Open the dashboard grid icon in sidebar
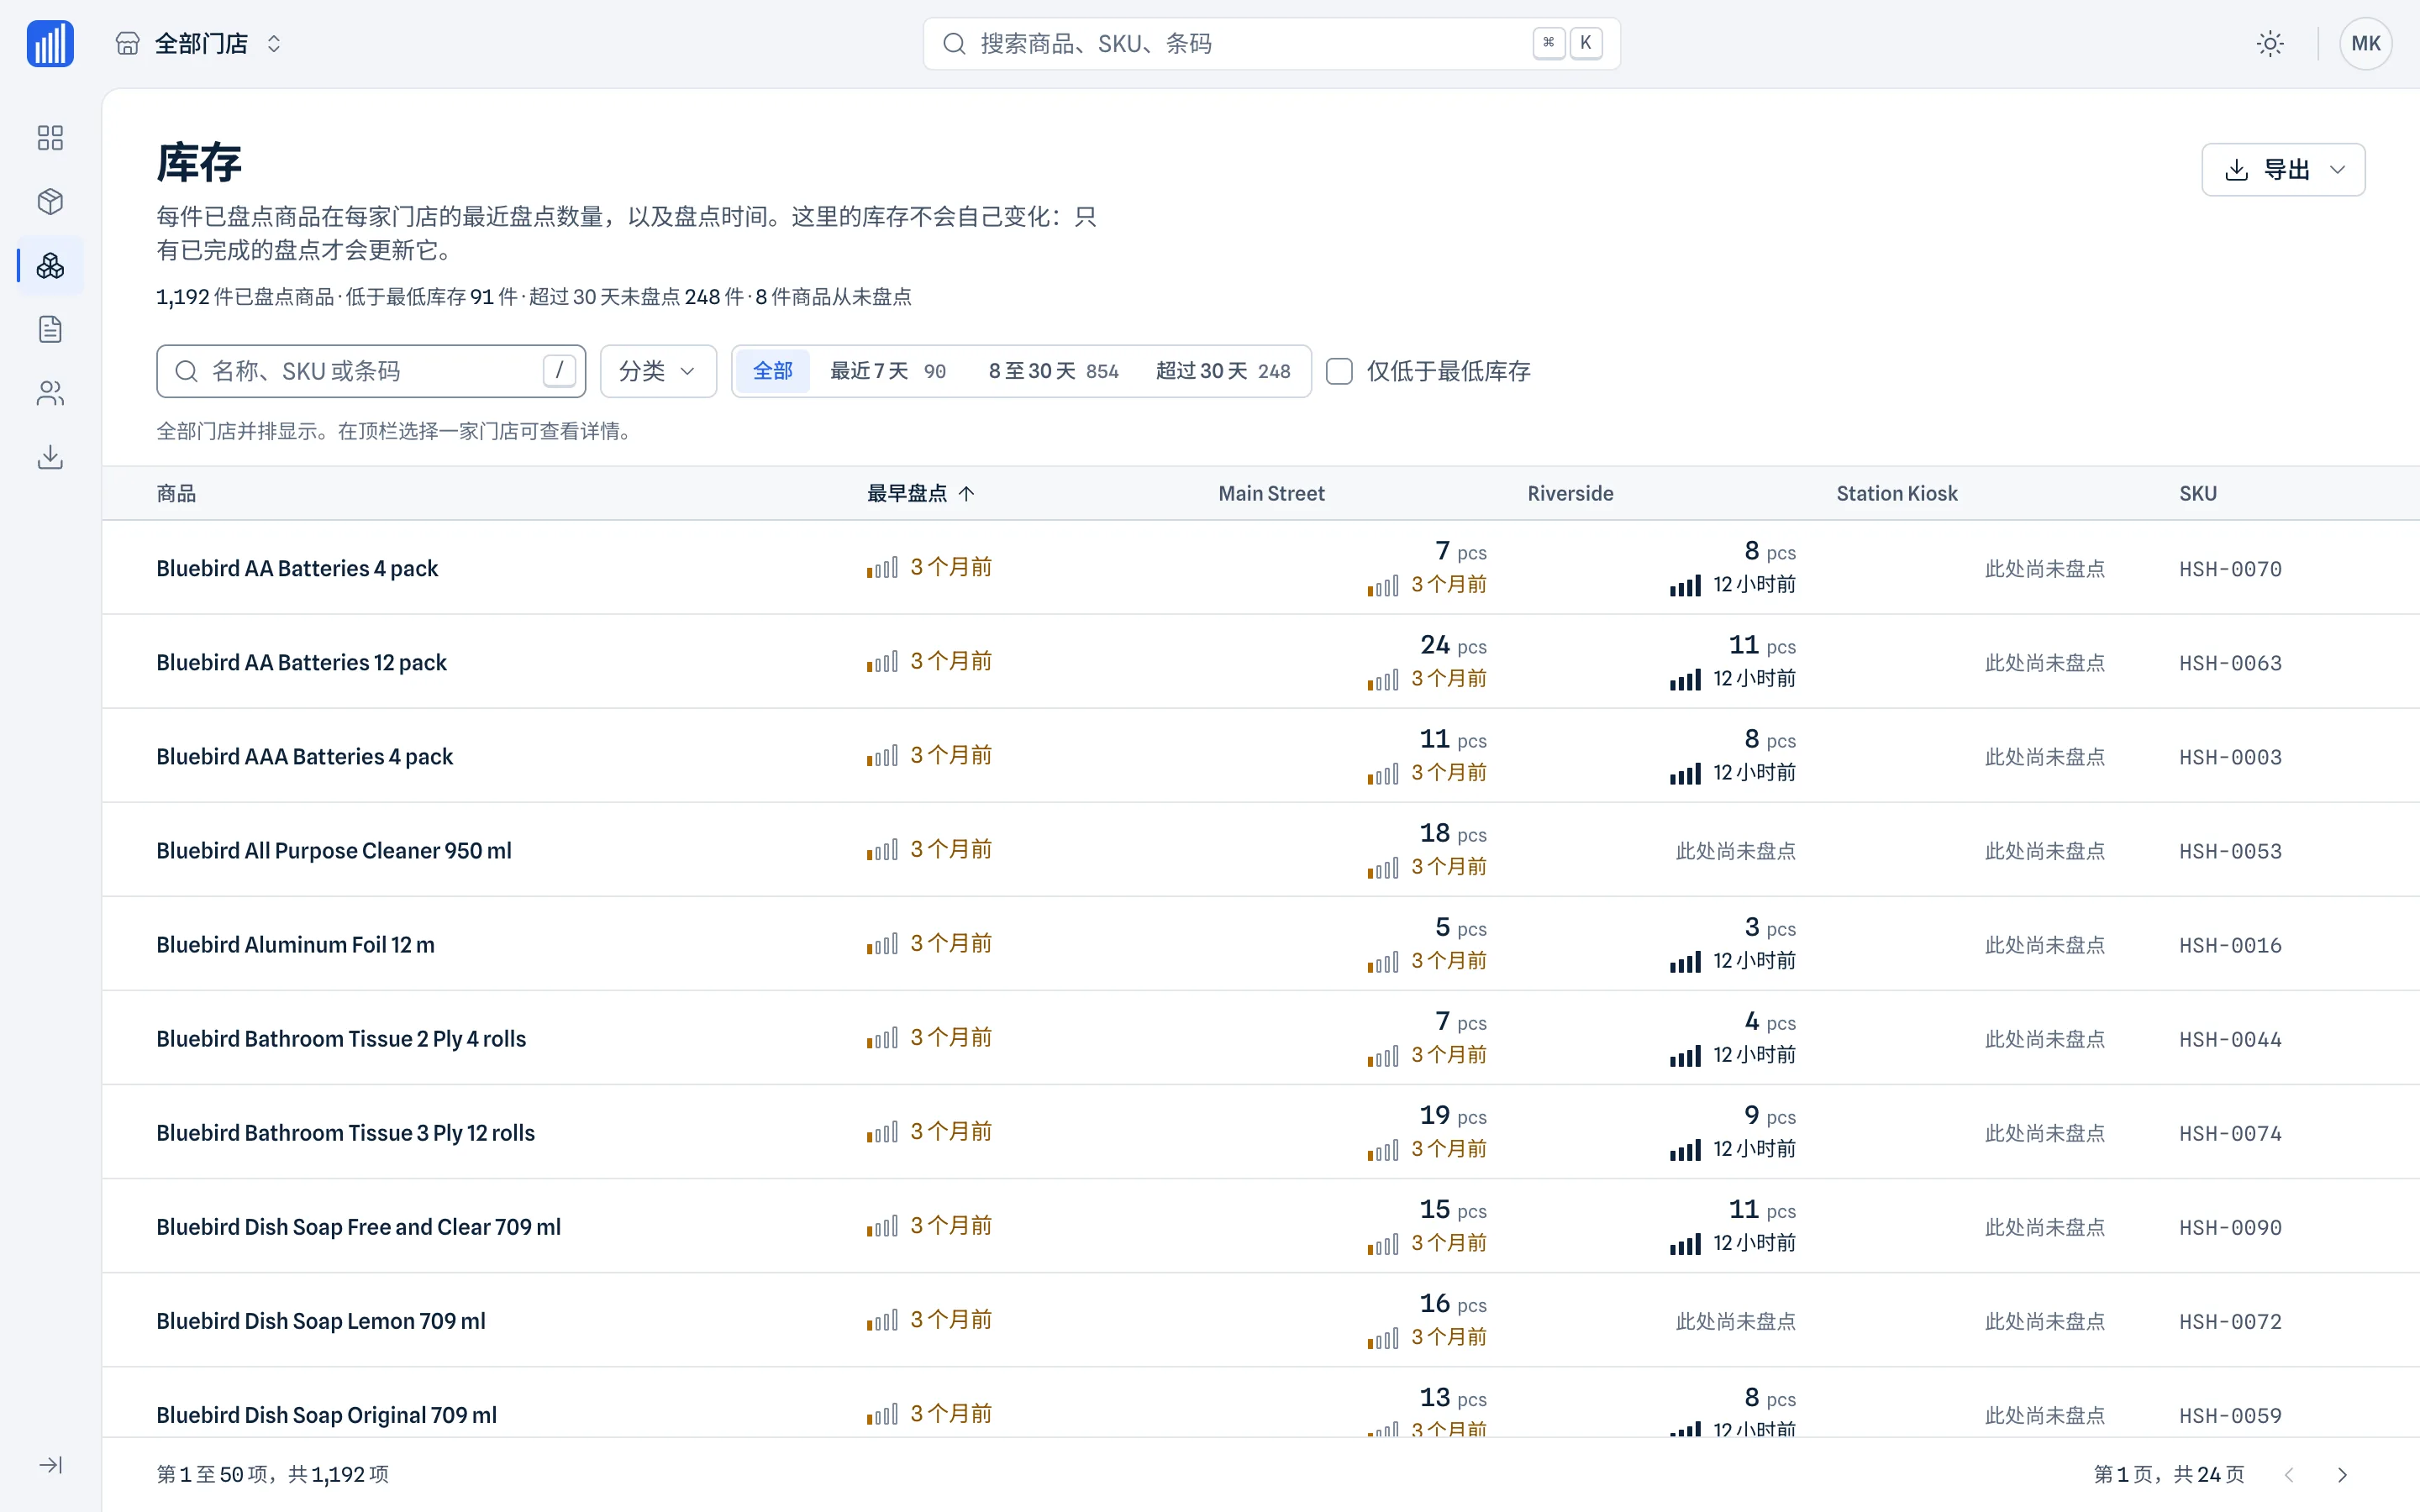 pyautogui.click(x=50, y=137)
